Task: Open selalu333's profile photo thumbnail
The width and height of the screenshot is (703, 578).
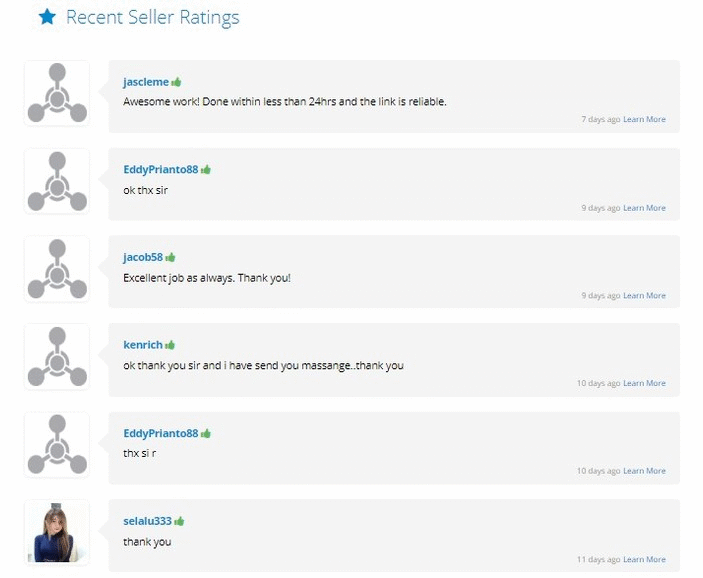Action: [57, 533]
